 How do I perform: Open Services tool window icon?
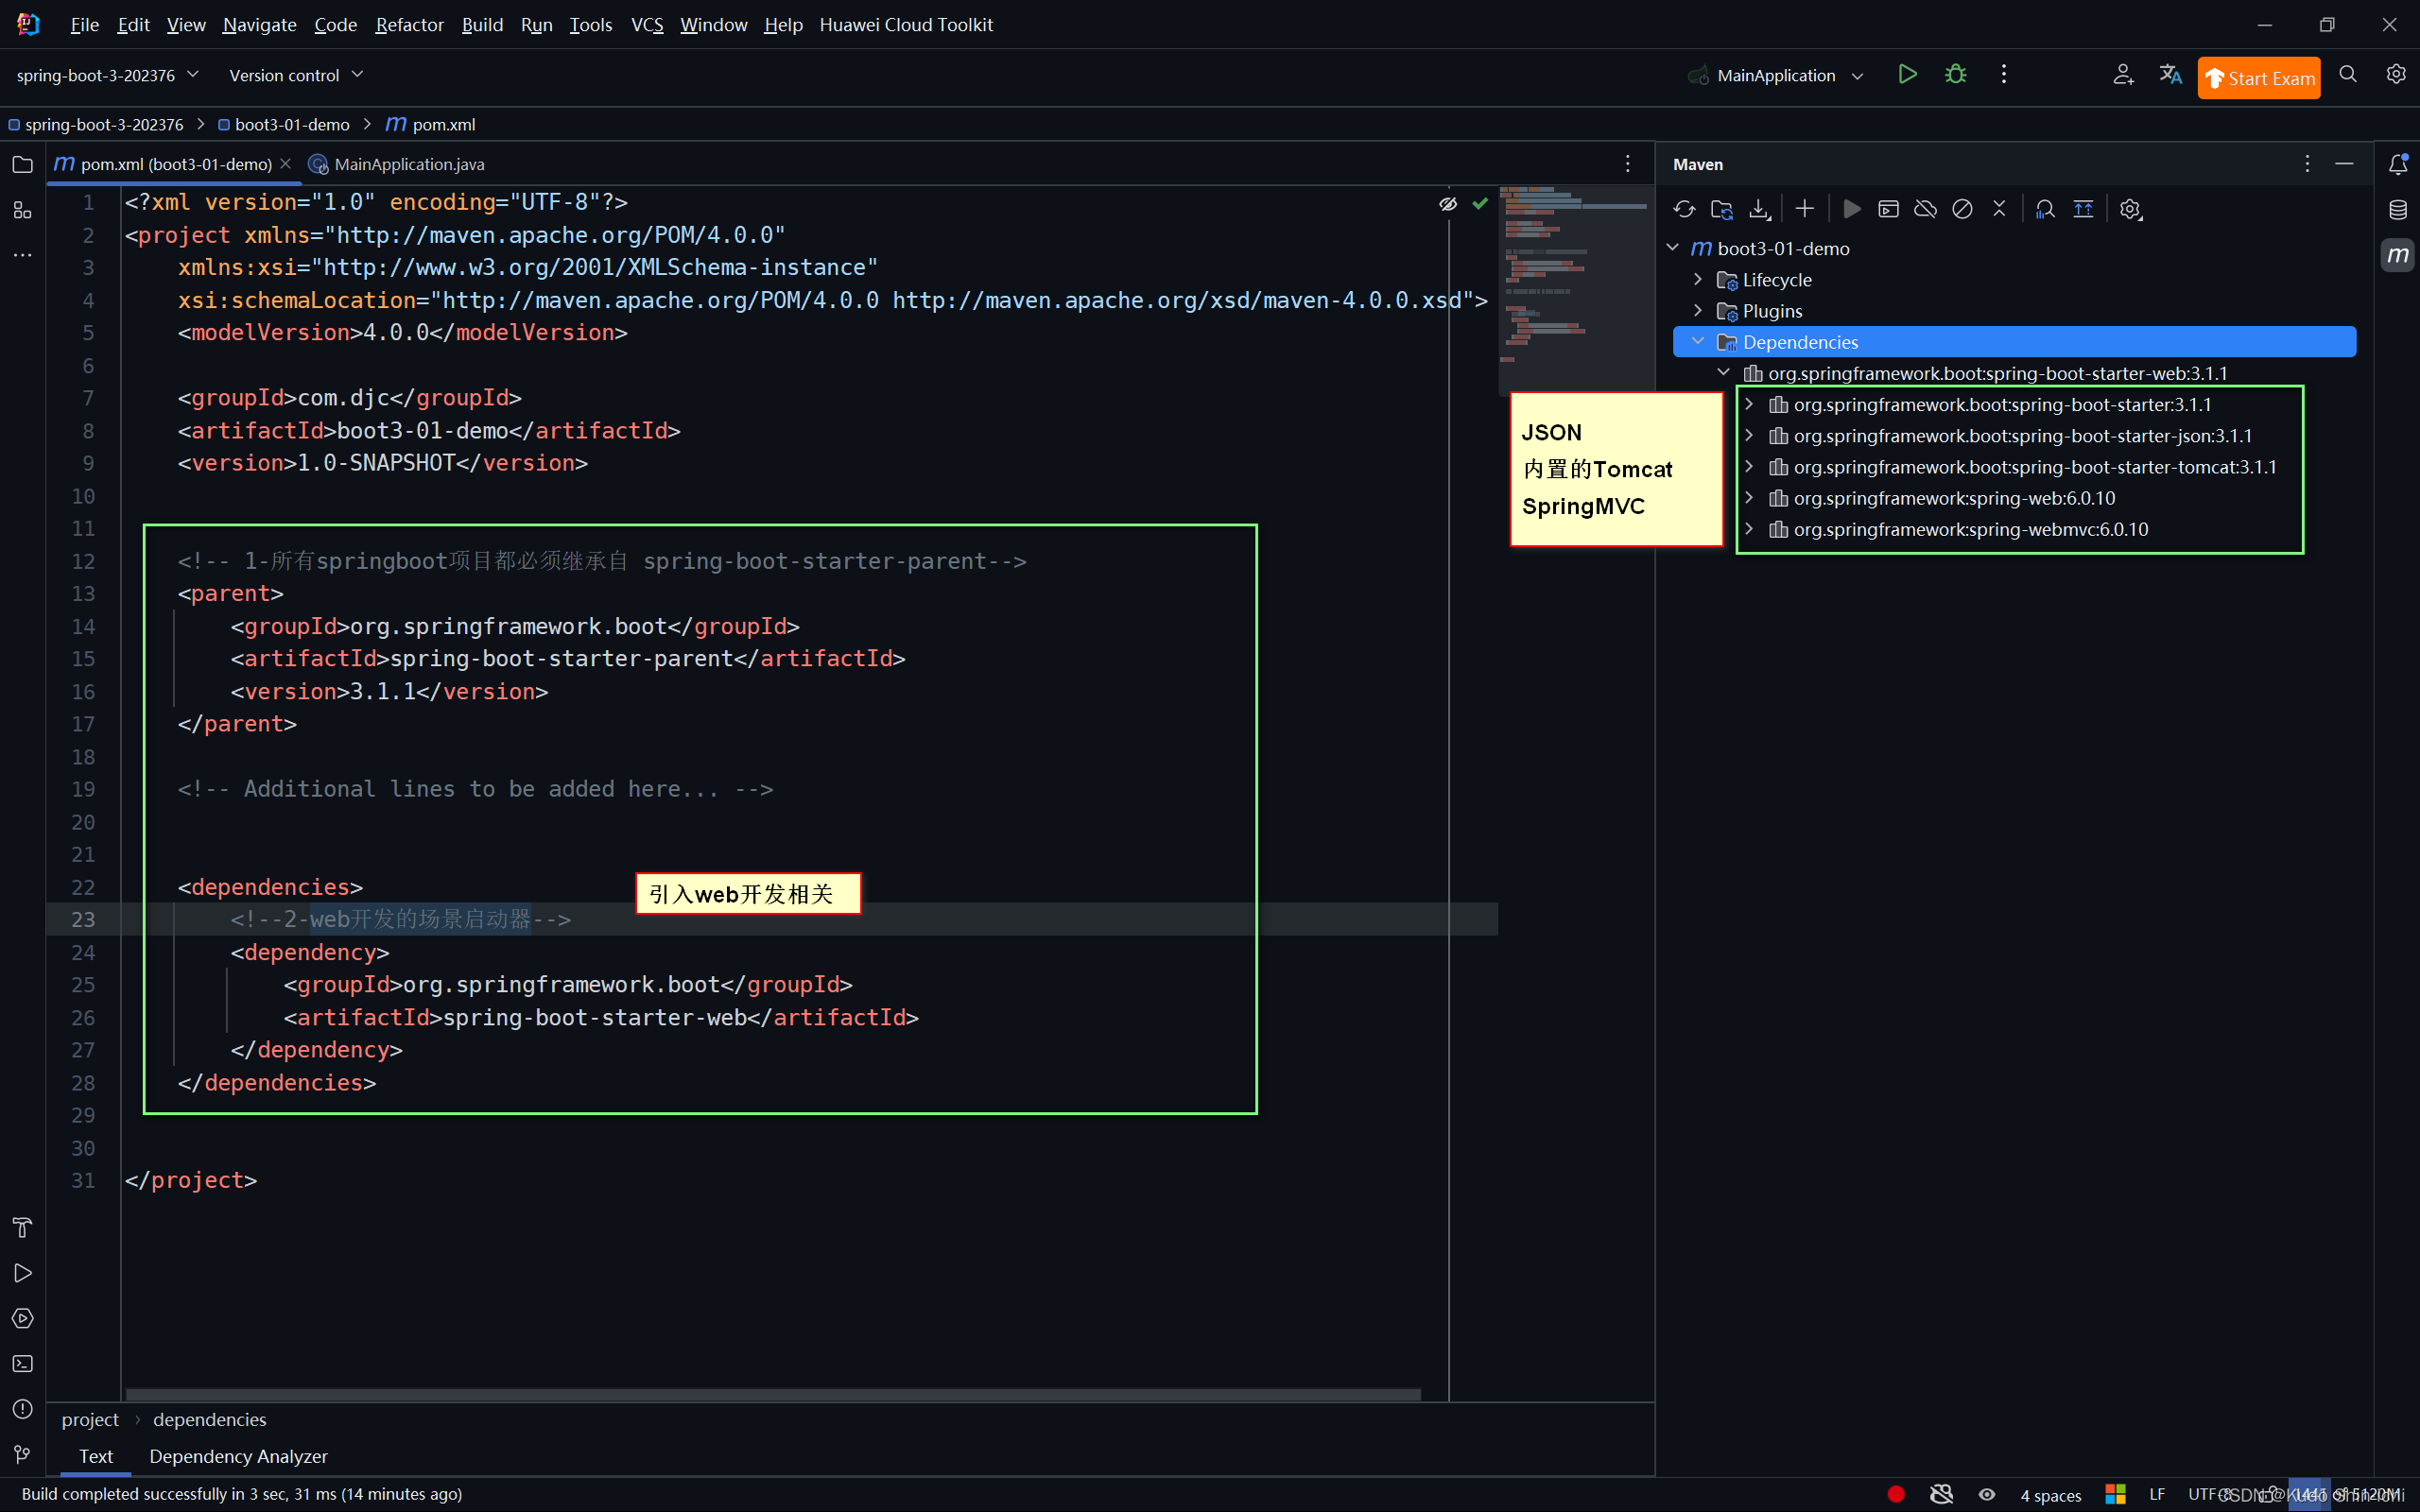22,1318
